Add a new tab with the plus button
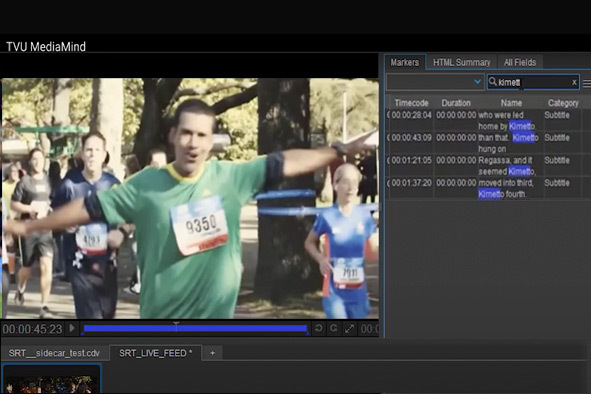The height and width of the screenshot is (394, 591). coord(213,353)
